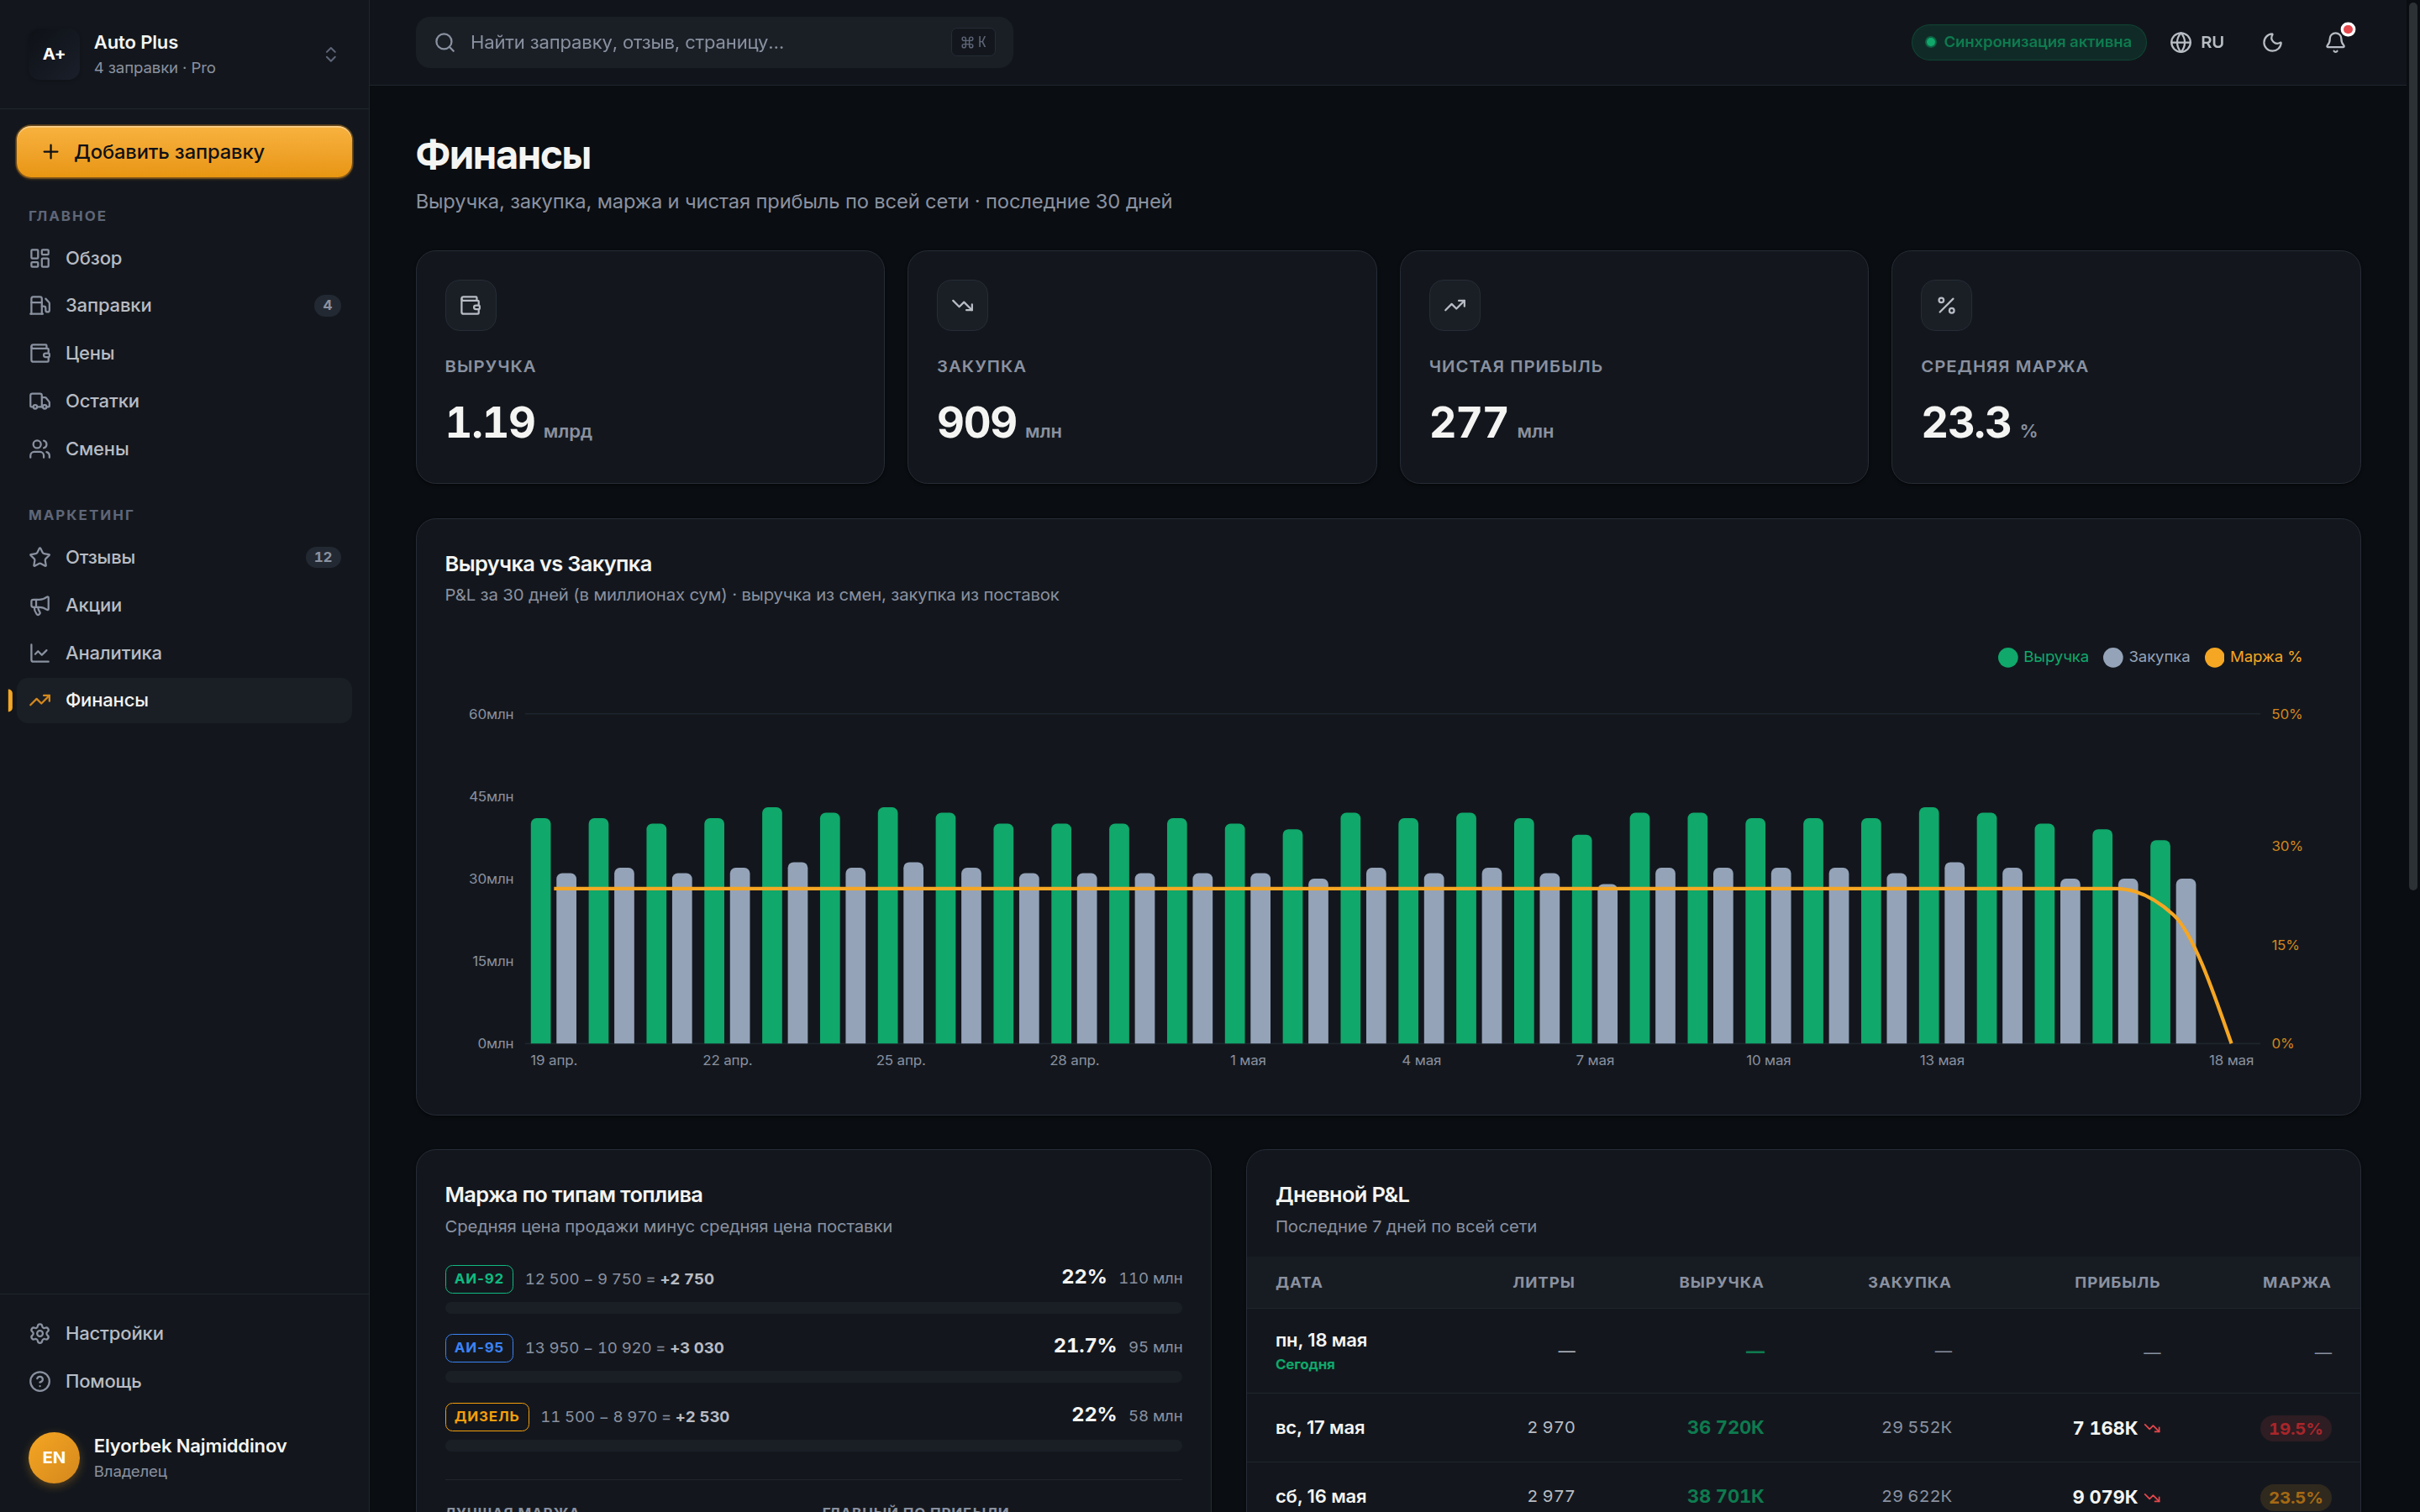
Task: Click the АИ-92 margin progress bar
Action: (813, 1308)
